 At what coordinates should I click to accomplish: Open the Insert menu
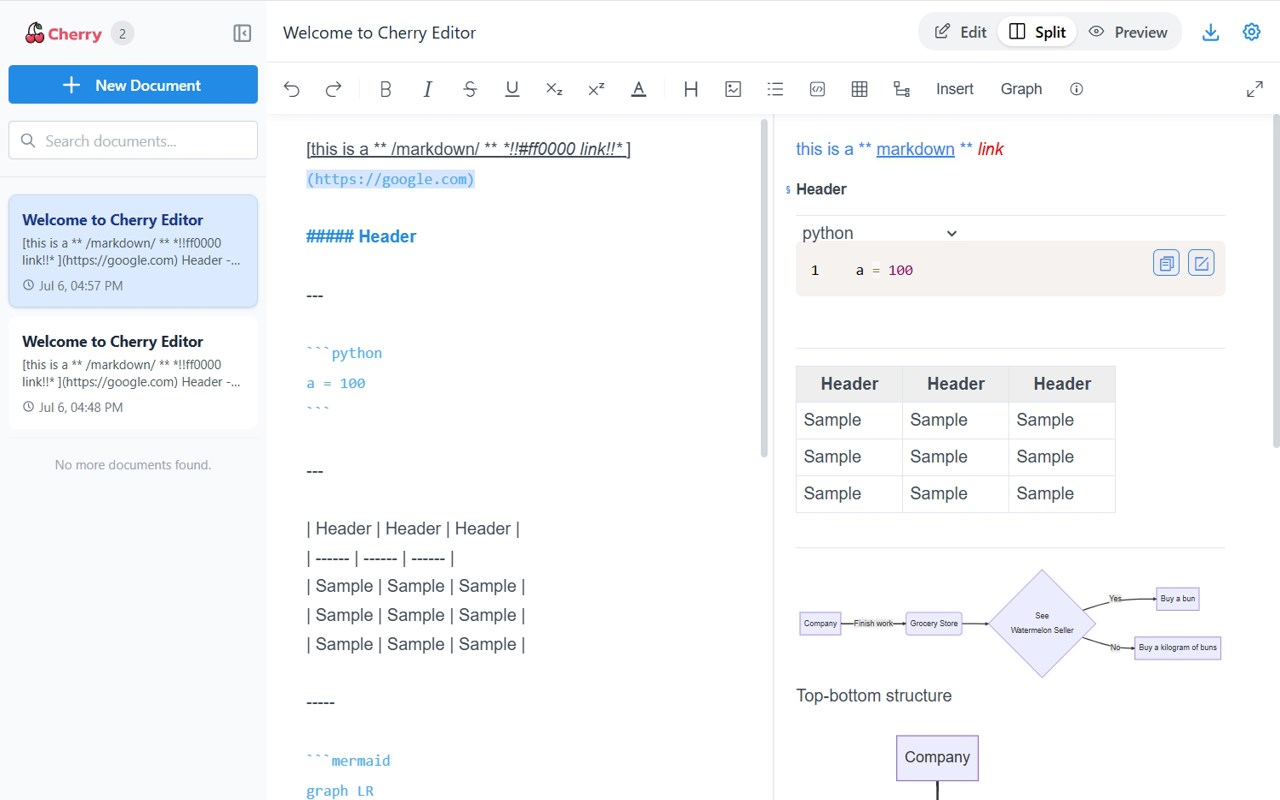click(955, 89)
